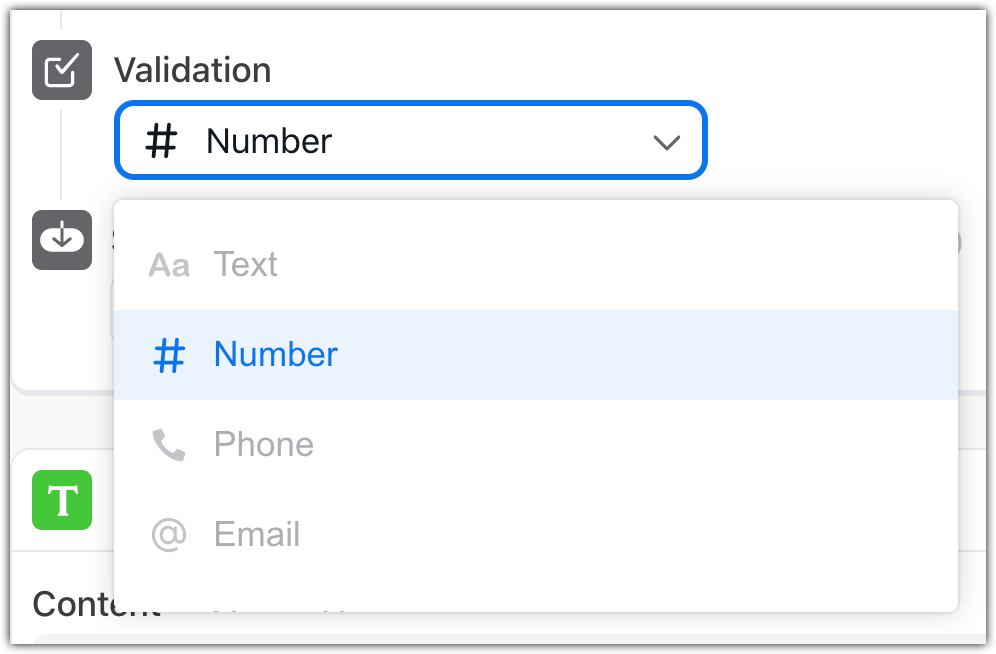Click the green T text block icon
The height and width of the screenshot is (654, 996).
62,500
